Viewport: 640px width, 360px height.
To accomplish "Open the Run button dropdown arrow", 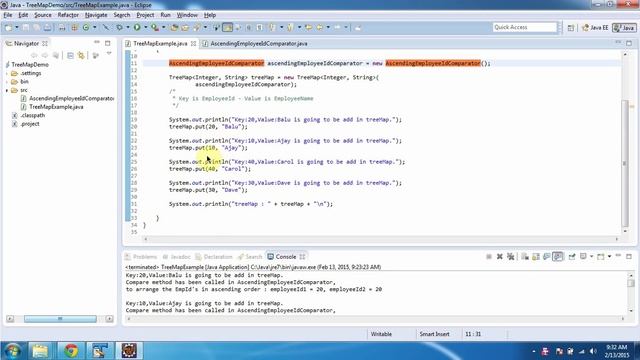I will tap(146, 27).
